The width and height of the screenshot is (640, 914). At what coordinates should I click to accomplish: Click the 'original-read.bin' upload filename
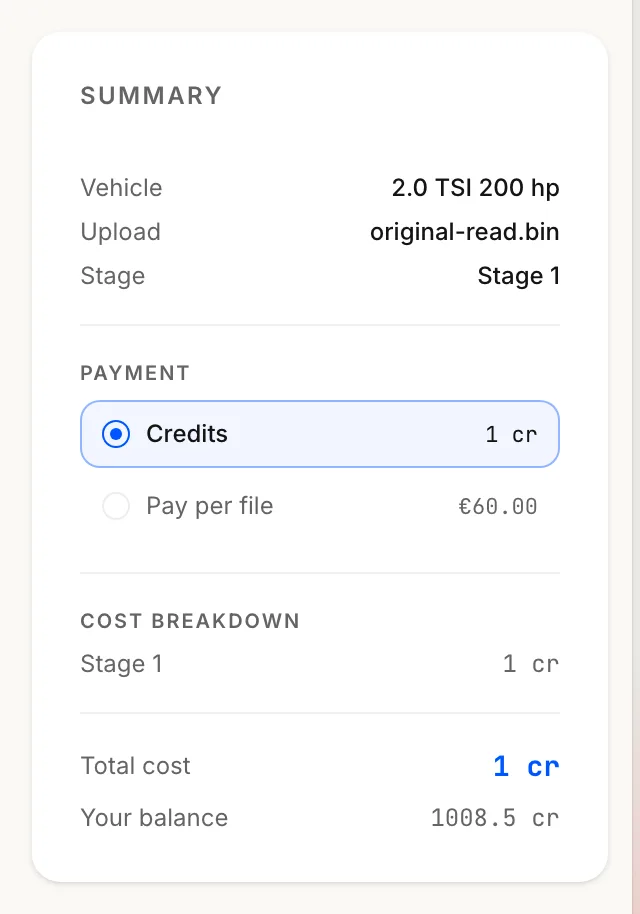tap(465, 232)
